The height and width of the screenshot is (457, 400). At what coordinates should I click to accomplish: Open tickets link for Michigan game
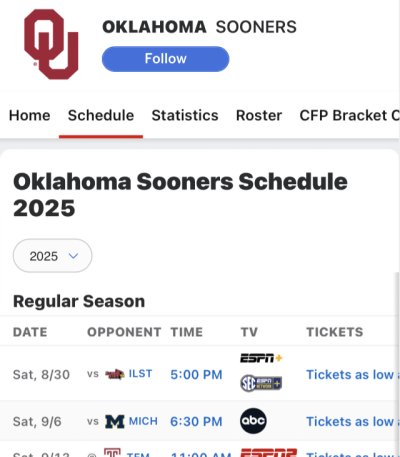coord(353,422)
